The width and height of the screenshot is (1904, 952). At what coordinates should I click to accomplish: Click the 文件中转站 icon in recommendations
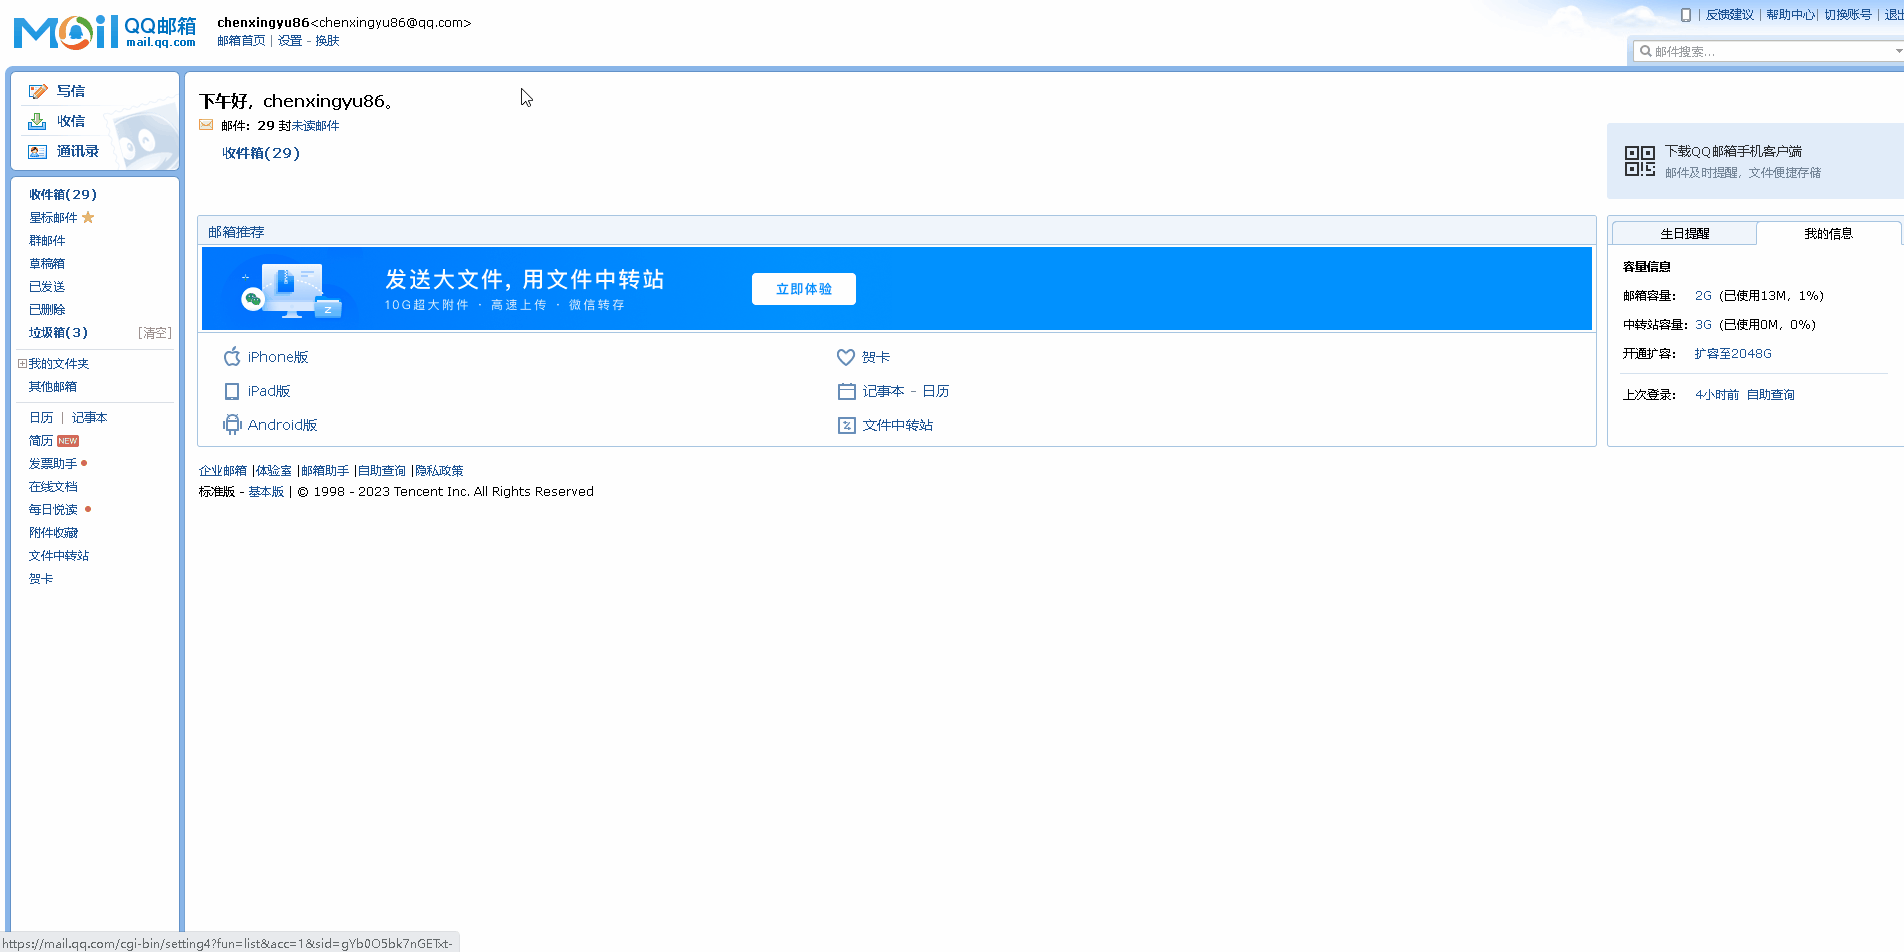tap(846, 425)
